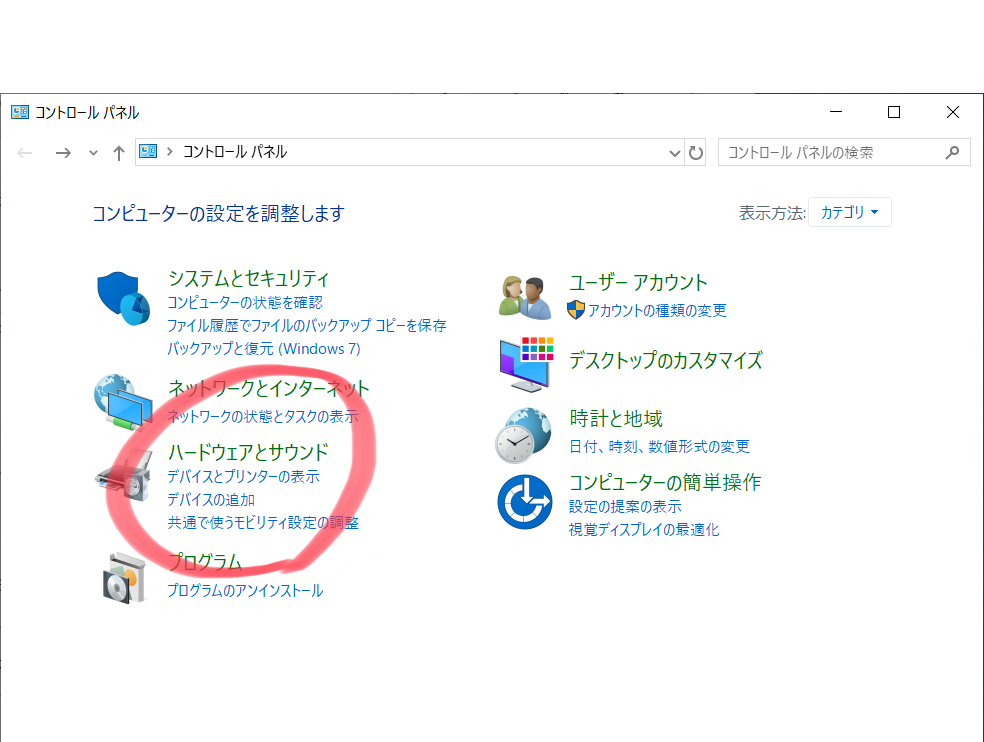This screenshot has height=742, width=984.
Task: Click the System and Security shield icon
Action: 122,297
